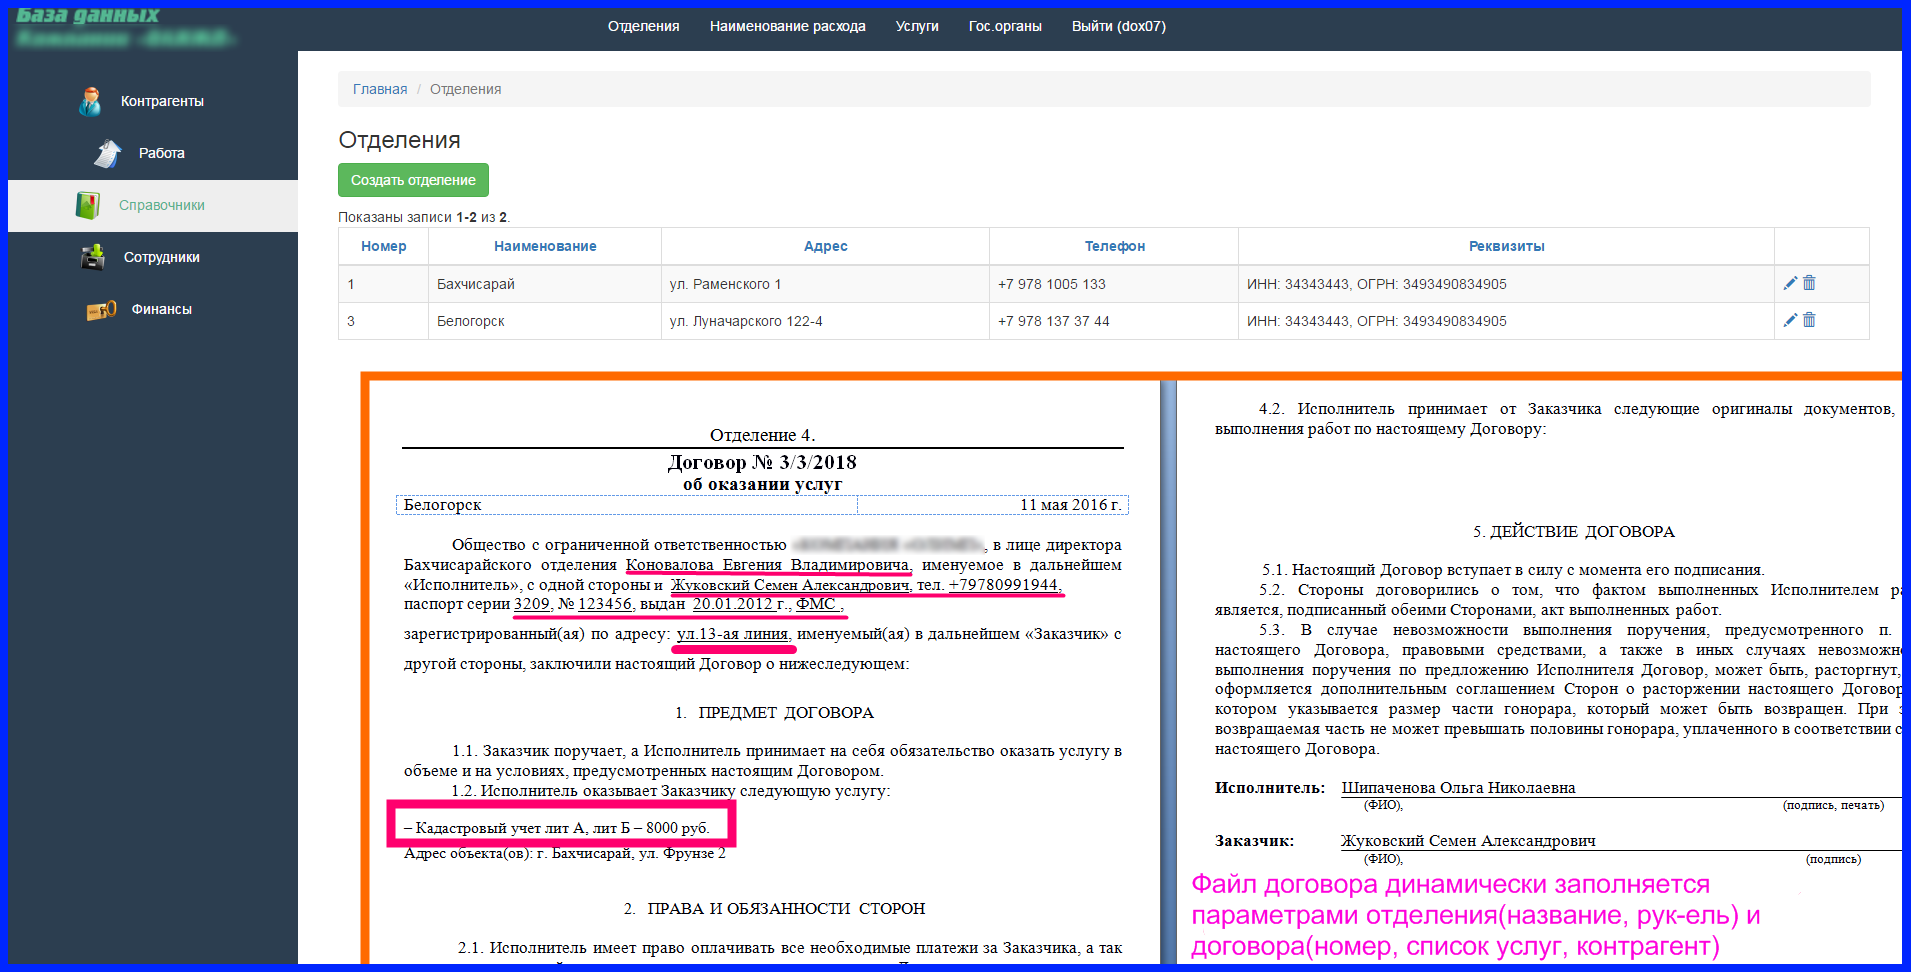Select the Услуги top menu item

coord(917,26)
